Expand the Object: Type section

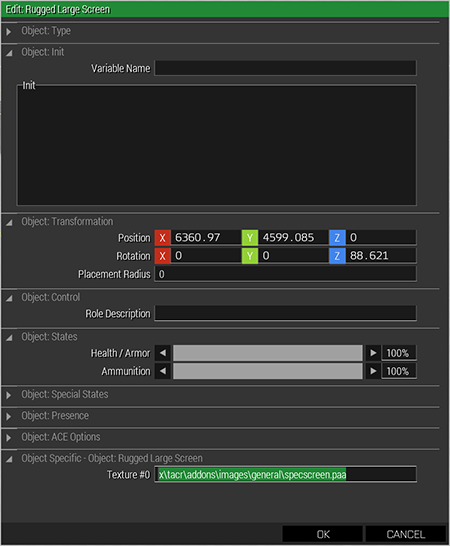click(x=9, y=32)
